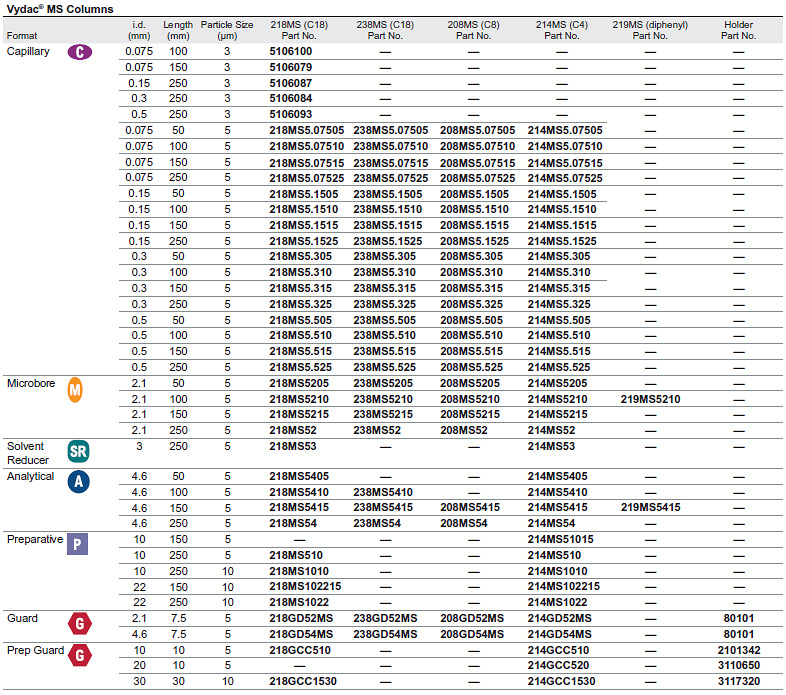
Task: Select part number 5106093
Action: click(291, 114)
